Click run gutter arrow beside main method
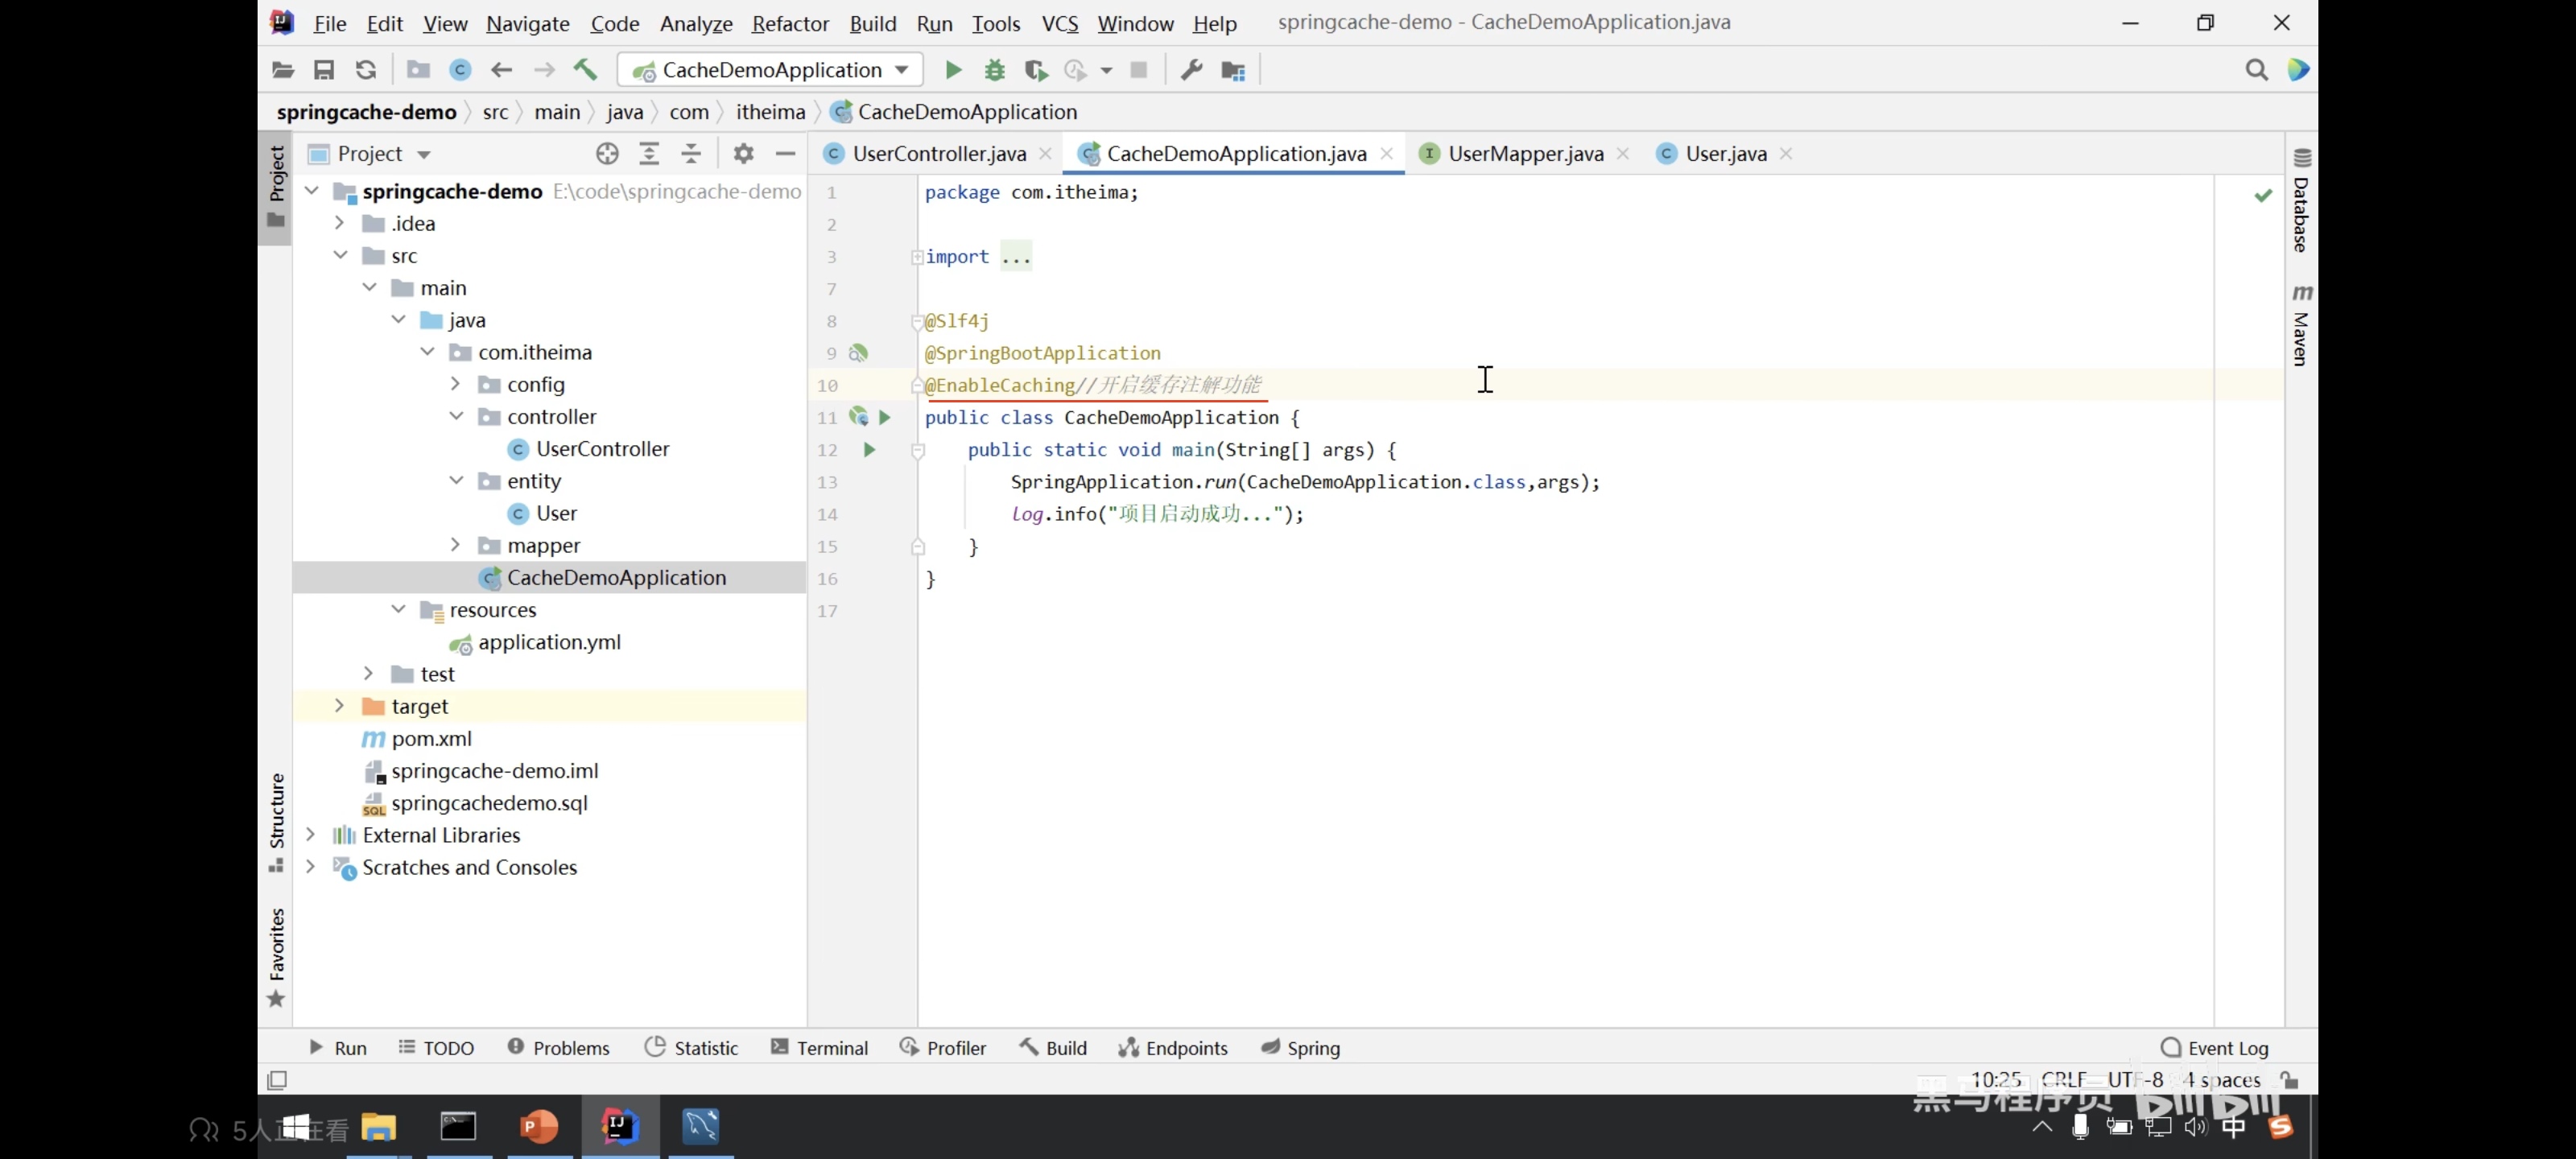The height and width of the screenshot is (1159, 2576). pos(869,450)
